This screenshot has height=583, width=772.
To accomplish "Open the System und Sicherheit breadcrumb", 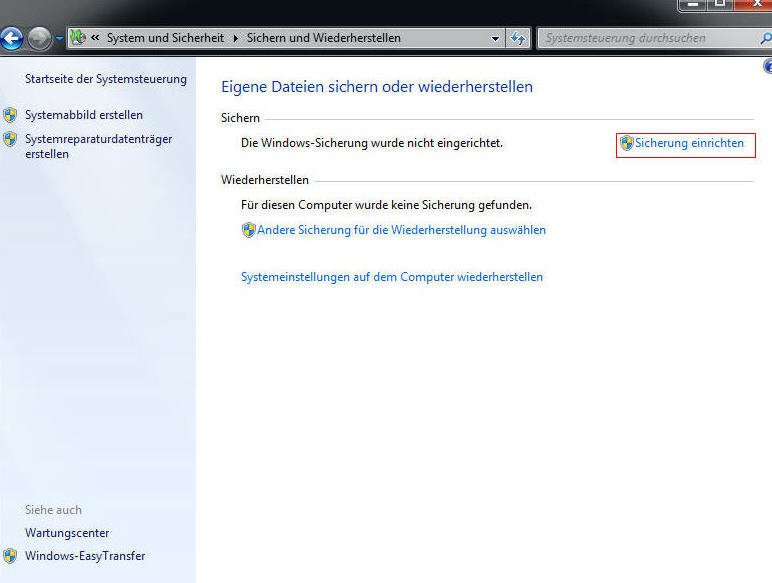I will click(x=165, y=38).
